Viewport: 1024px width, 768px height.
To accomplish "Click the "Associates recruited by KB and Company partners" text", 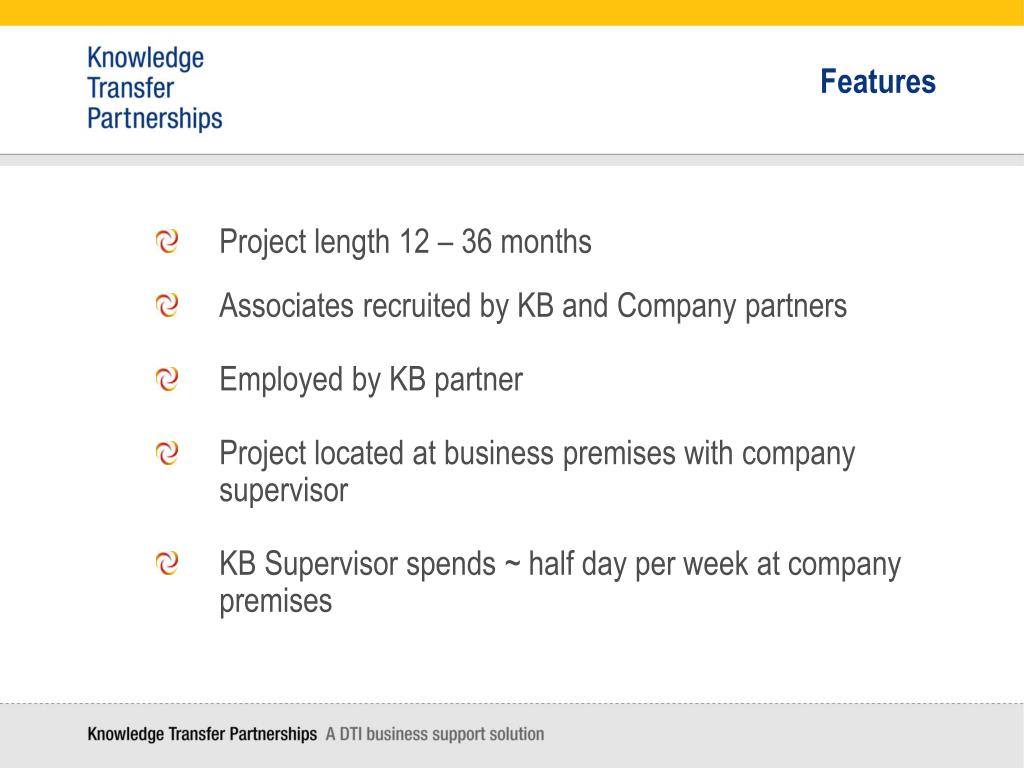I will [x=532, y=306].
